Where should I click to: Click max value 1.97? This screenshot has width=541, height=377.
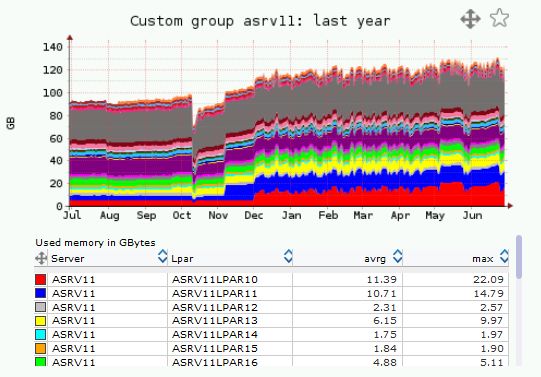492,335
